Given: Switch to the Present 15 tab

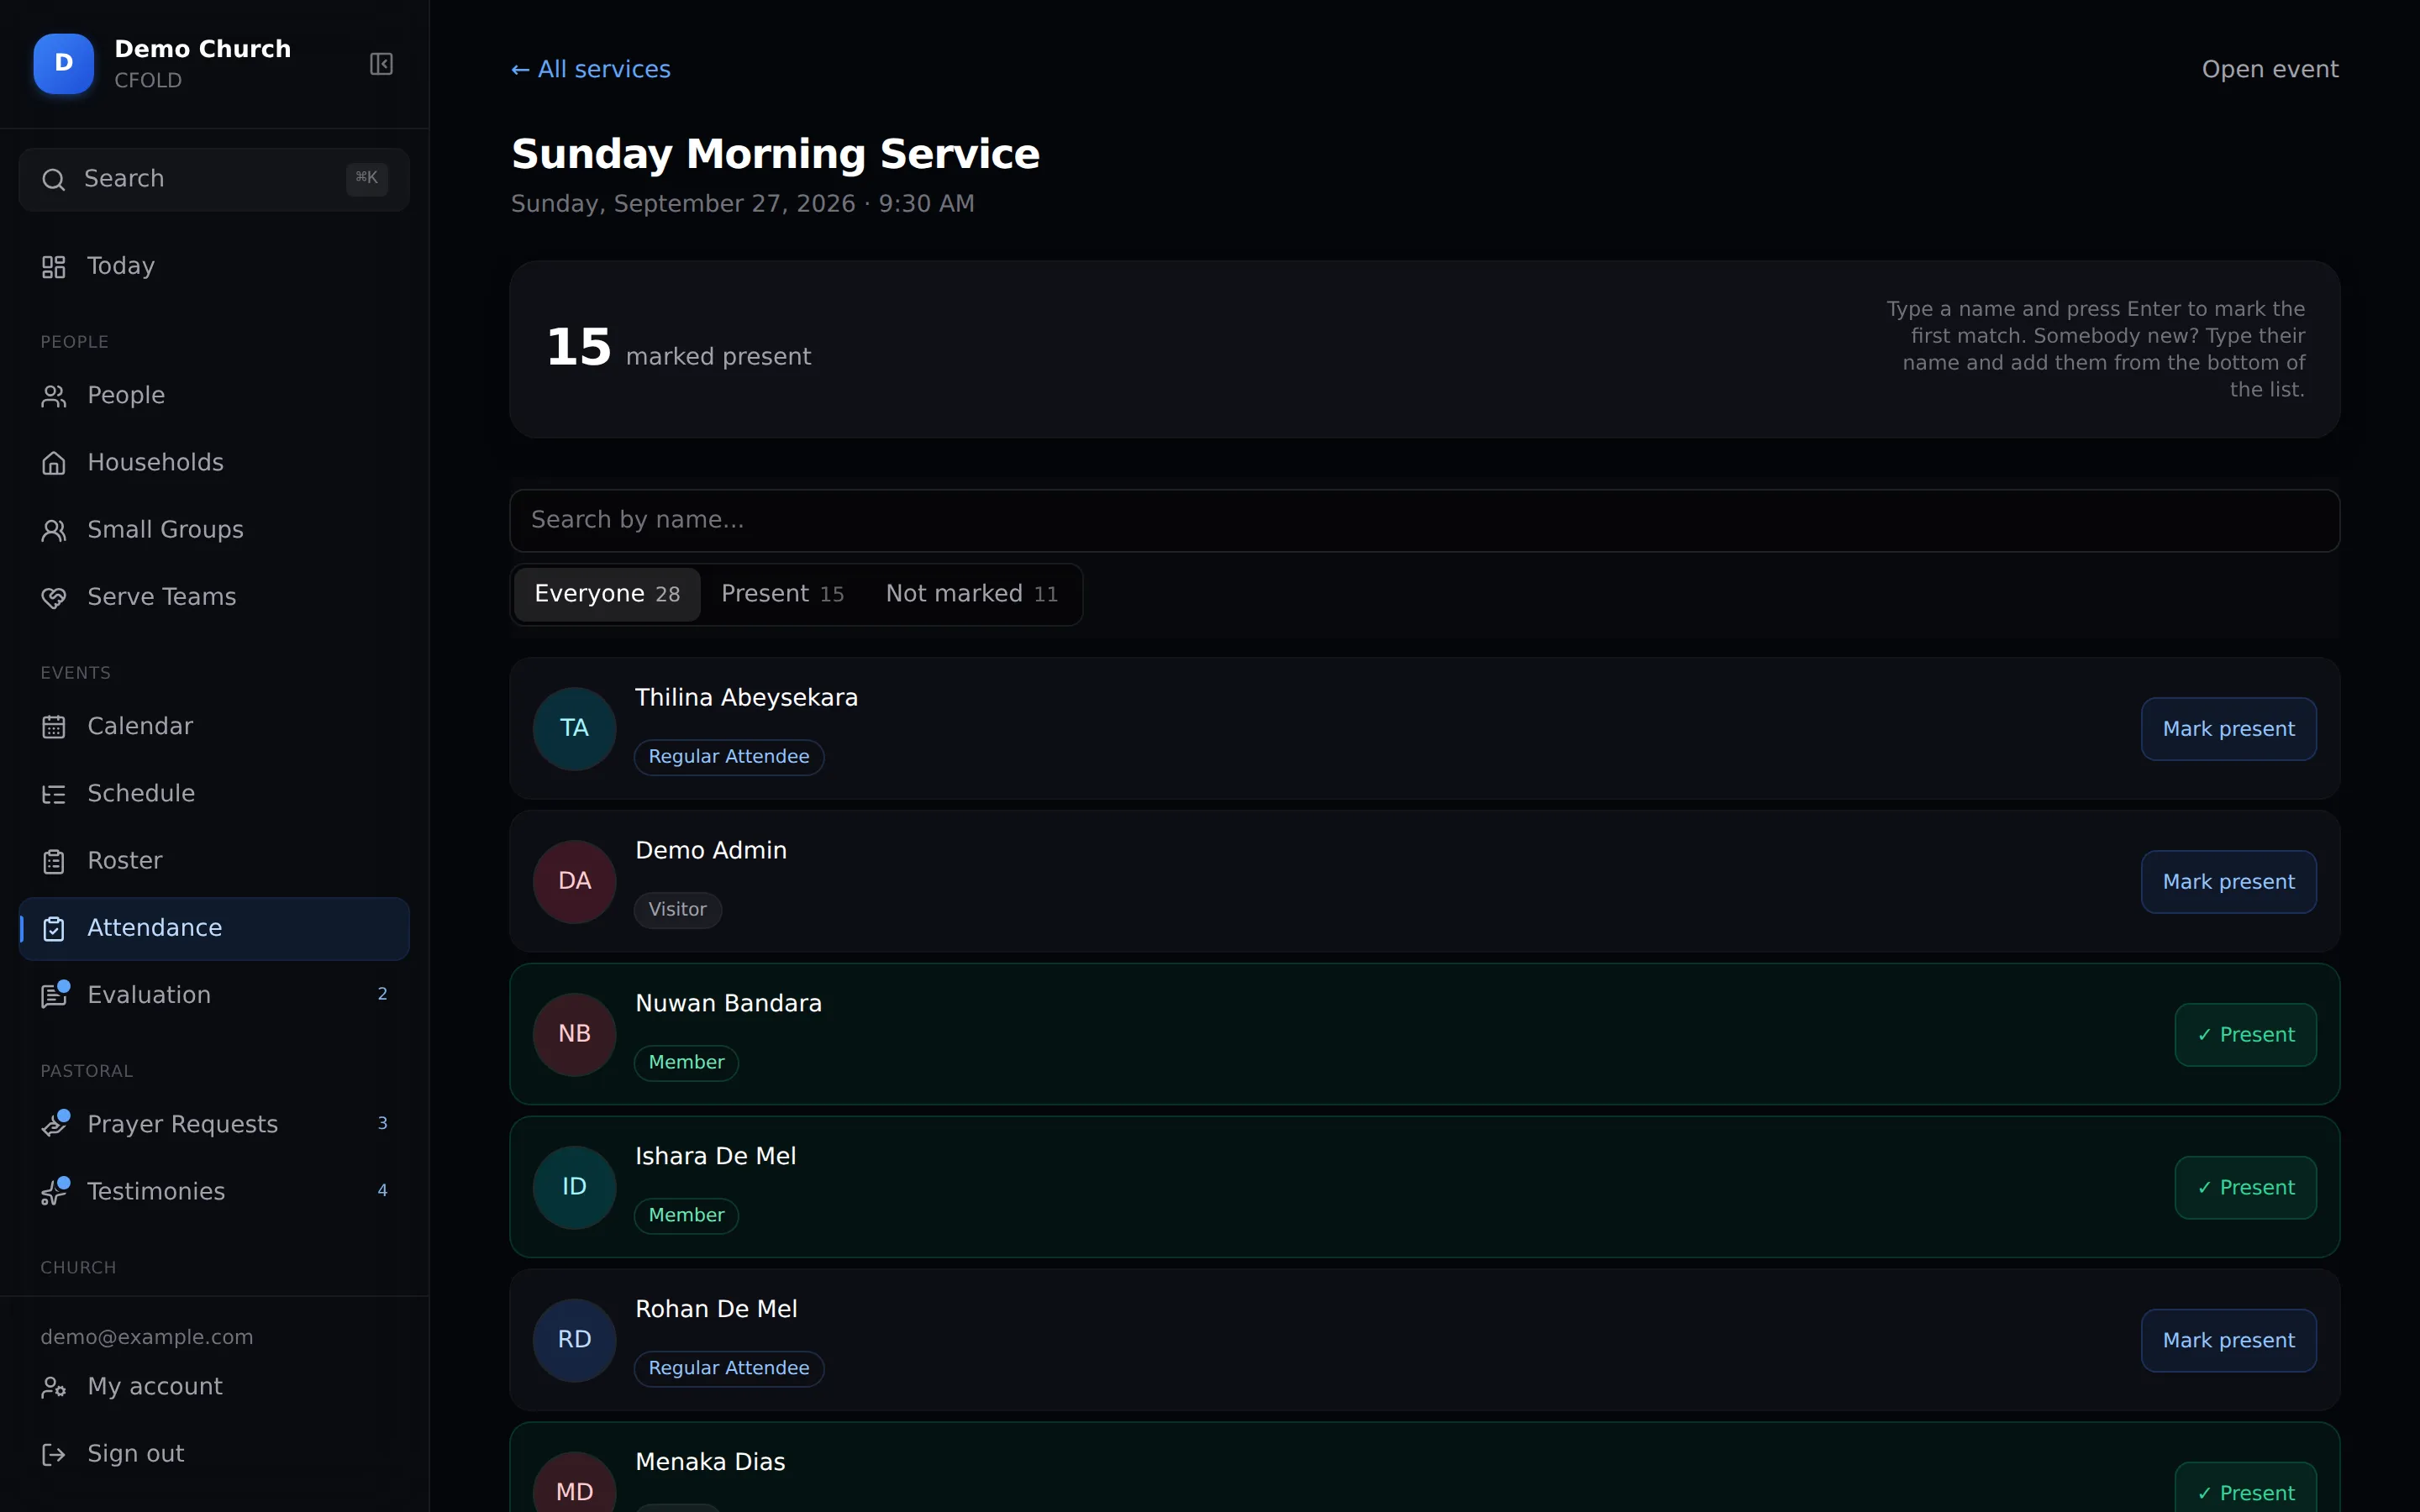Looking at the screenshot, I should [782, 594].
